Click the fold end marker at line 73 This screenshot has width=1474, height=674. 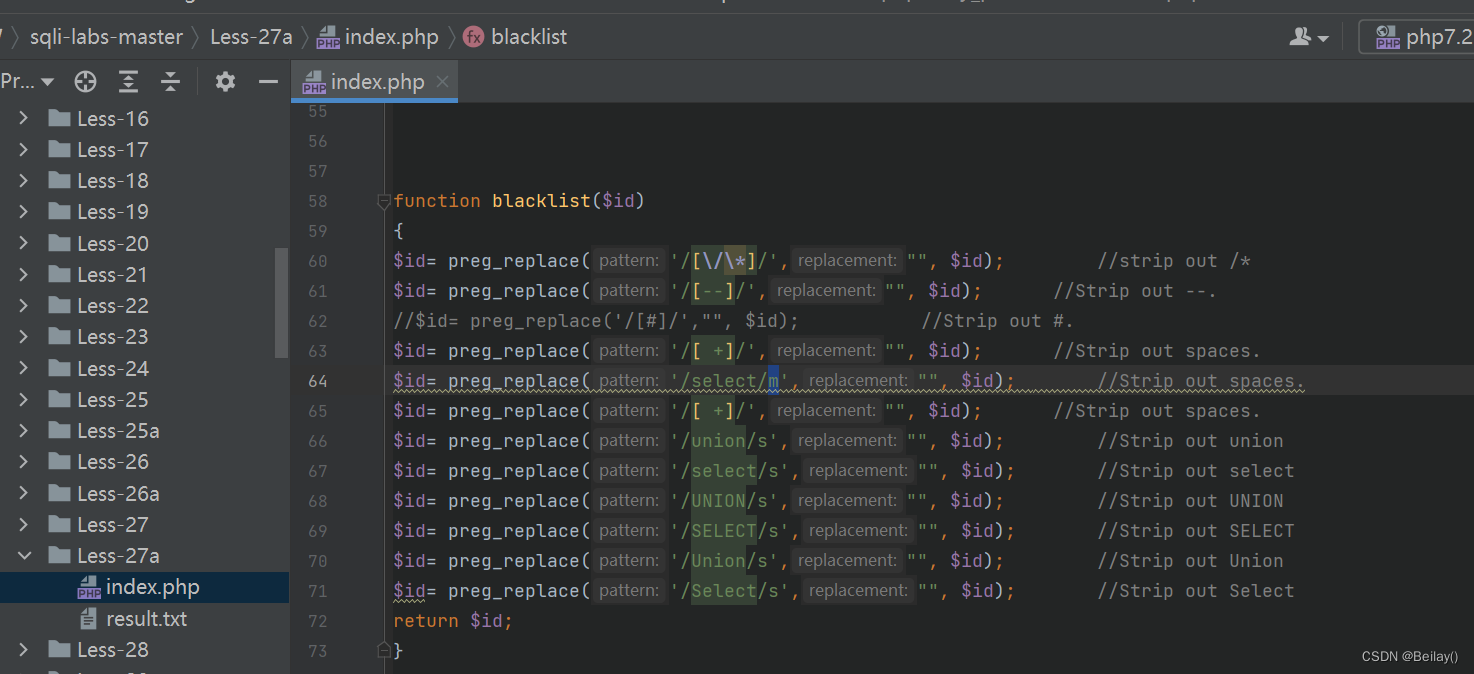point(383,651)
